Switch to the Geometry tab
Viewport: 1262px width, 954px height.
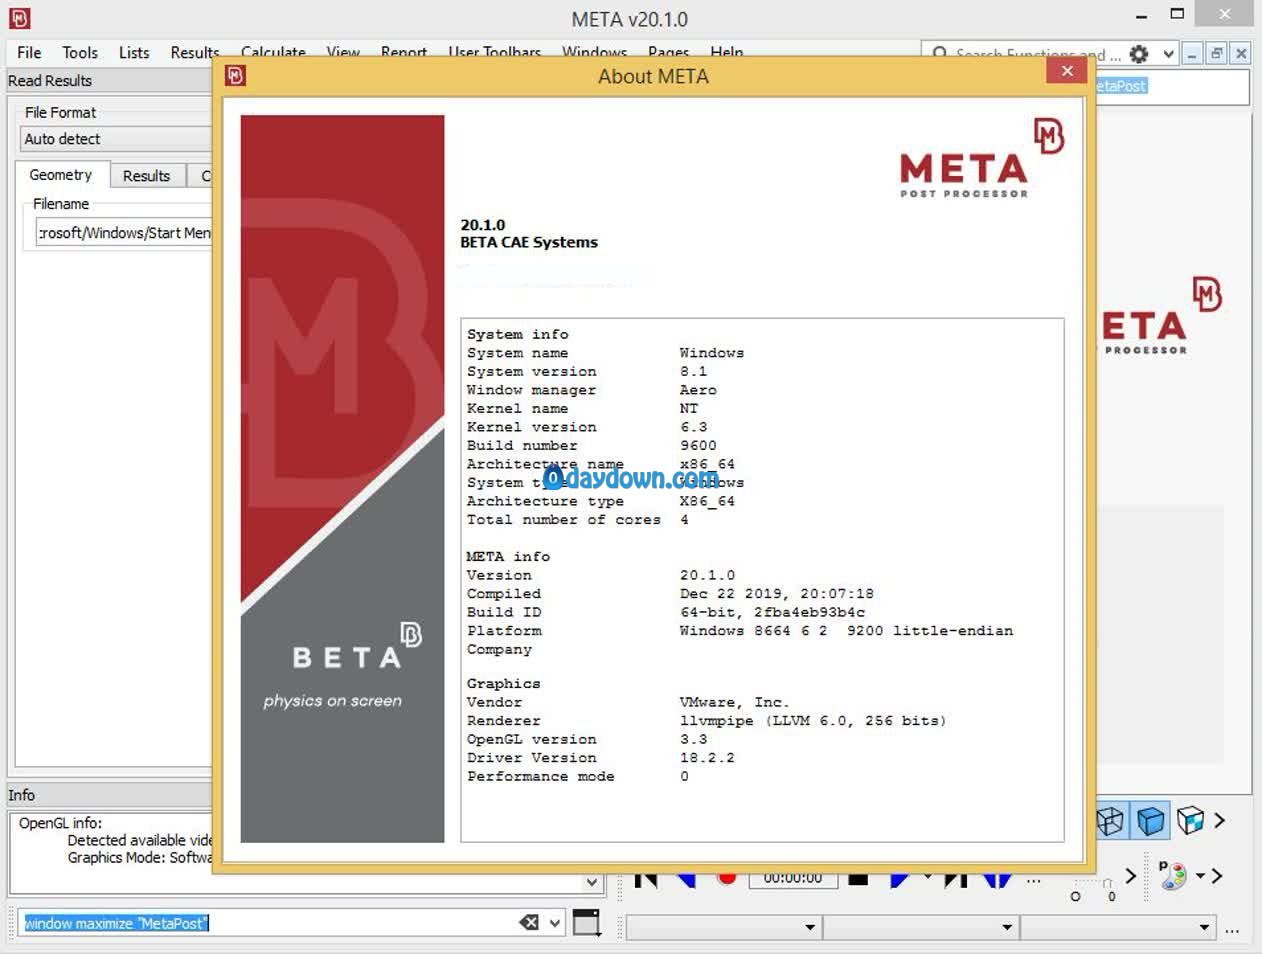click(x=61, y=175)
